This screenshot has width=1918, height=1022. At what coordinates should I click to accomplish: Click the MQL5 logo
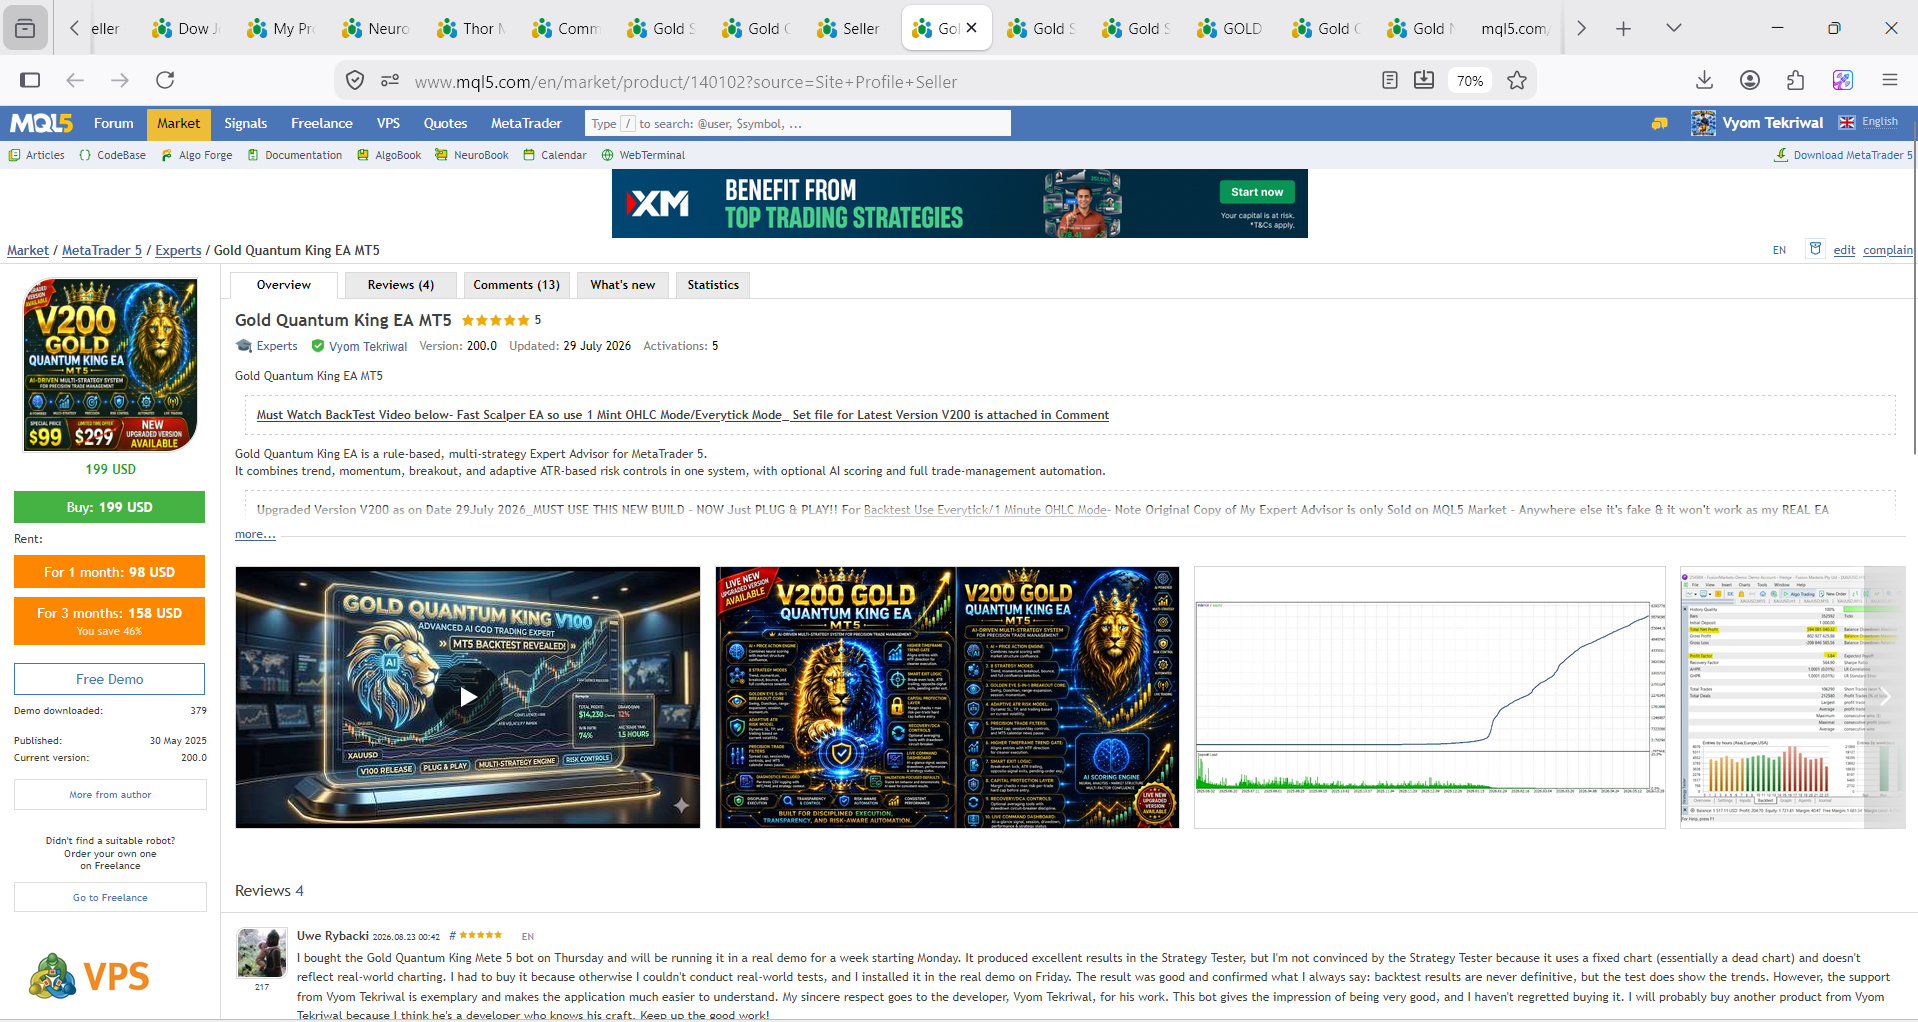(x=41, y=123)
